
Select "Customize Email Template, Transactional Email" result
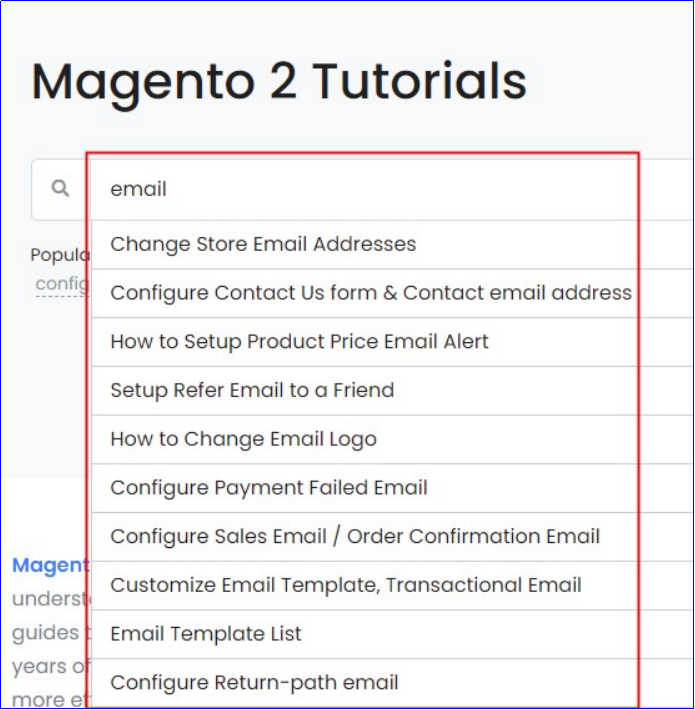pos(364,585)
